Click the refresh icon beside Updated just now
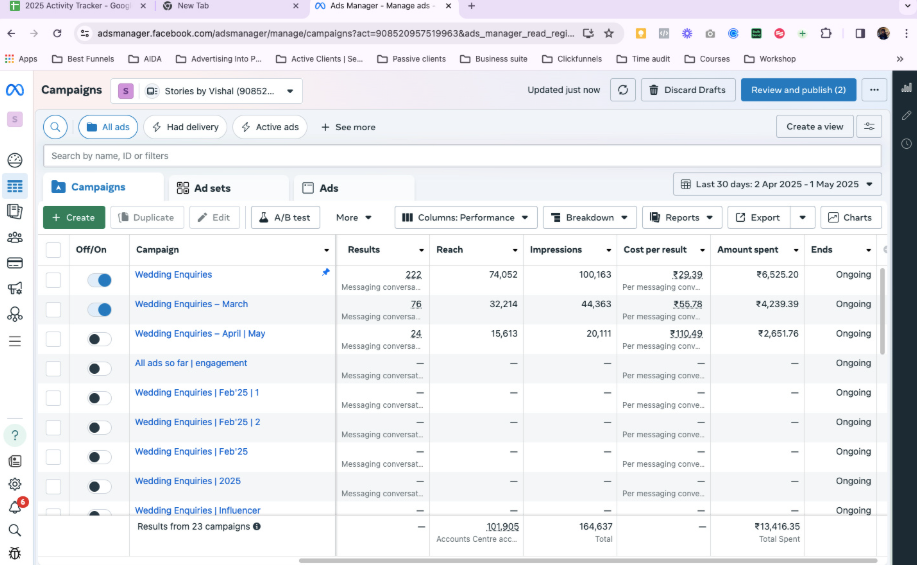The image size is (917, 565). [622, 90]
